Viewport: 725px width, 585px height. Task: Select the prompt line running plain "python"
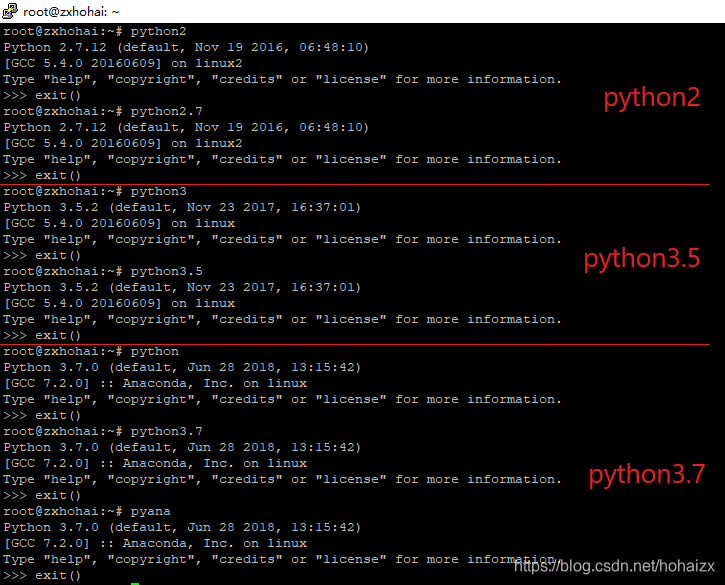pyautogui.click(x=91, y=351)
